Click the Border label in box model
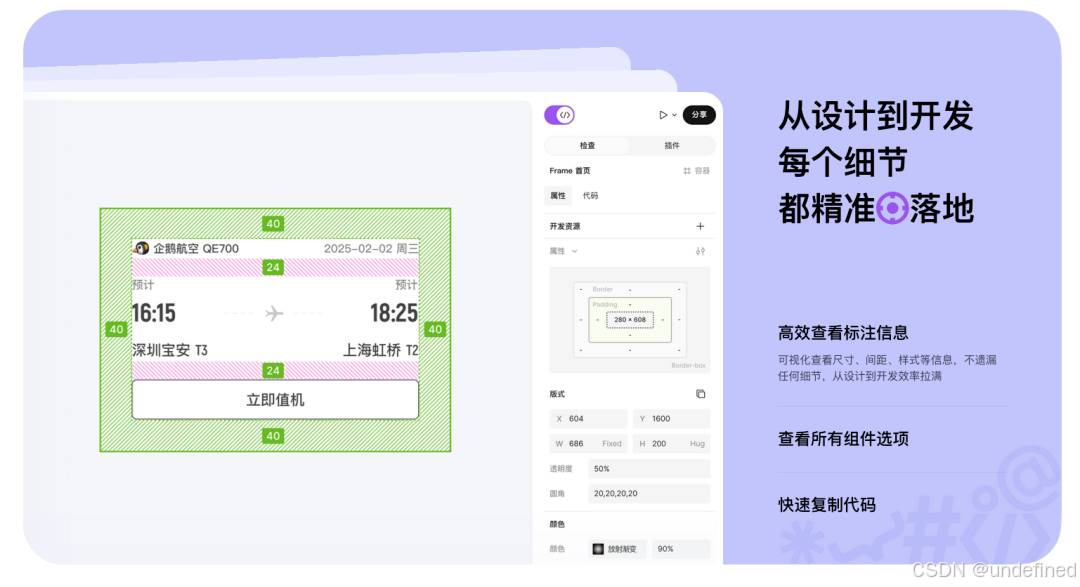 point(603,289)
